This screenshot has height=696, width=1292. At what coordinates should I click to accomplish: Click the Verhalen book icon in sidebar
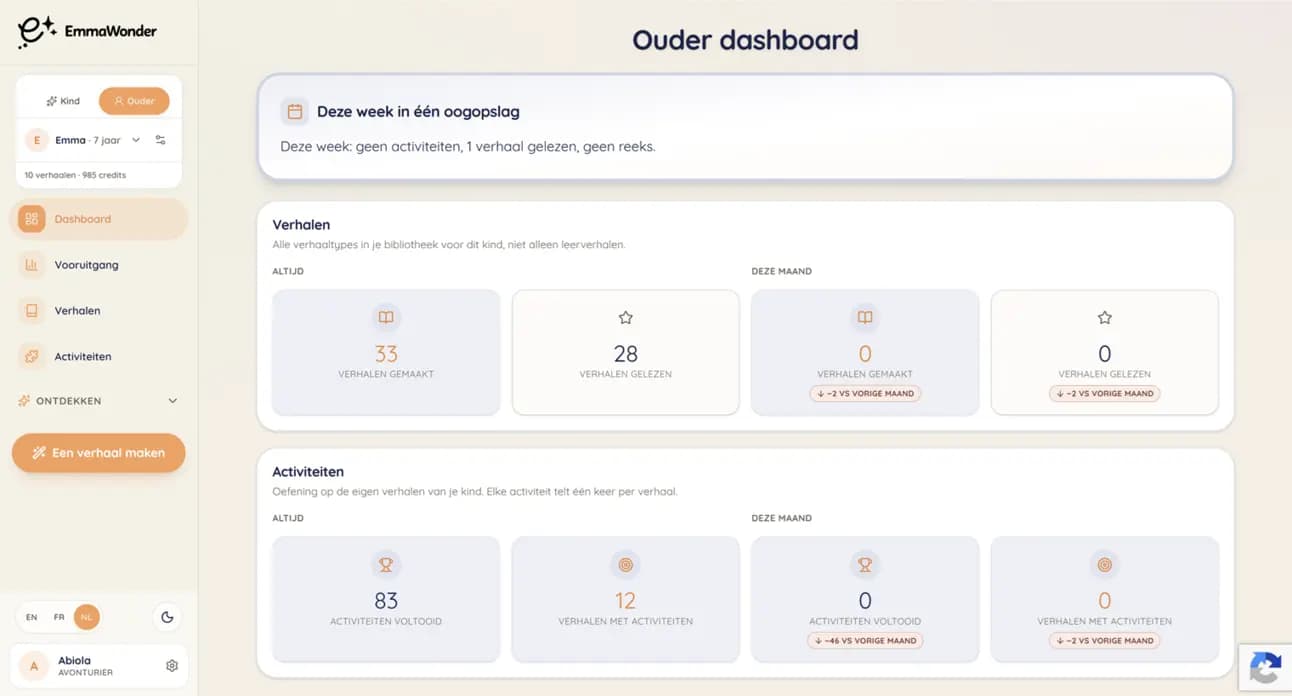(x=31, y=311)
